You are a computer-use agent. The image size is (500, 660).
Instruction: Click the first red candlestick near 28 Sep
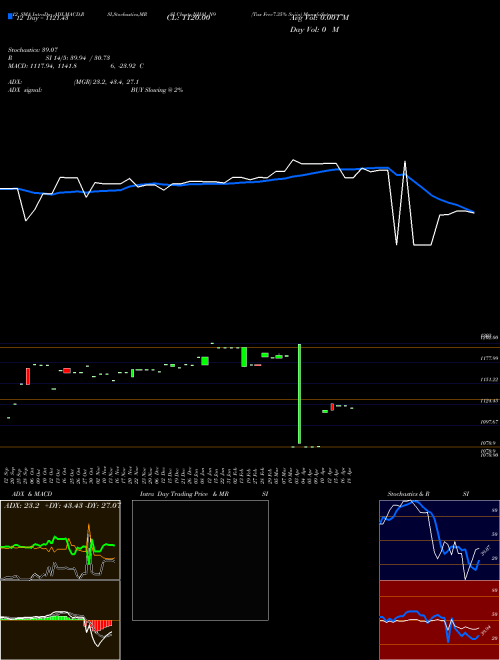[x=28, y=376]
